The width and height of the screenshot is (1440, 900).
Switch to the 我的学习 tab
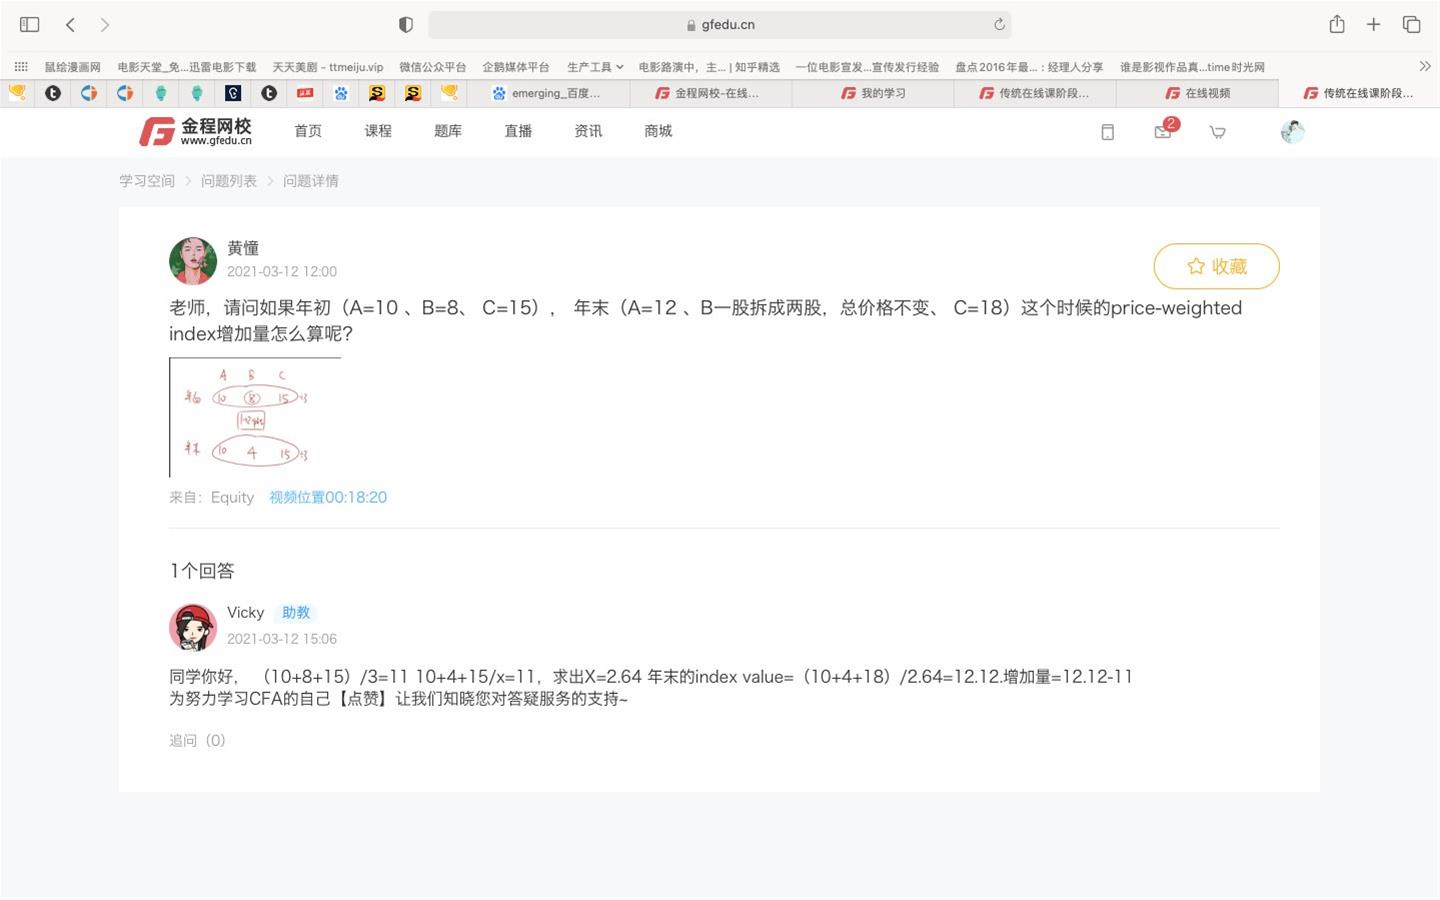click(x=873, y=93)
